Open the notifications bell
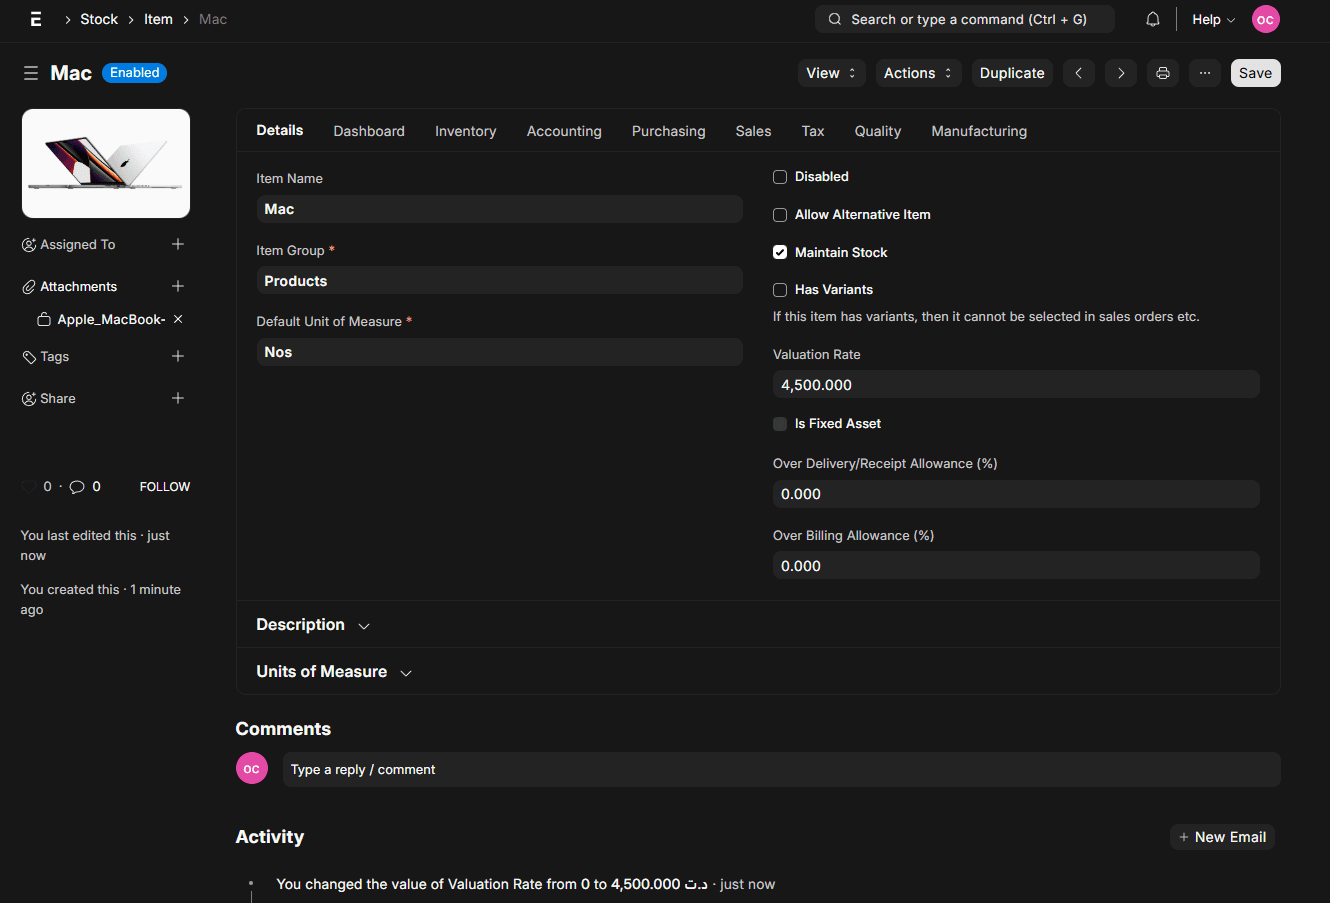 pos(1153,19)
